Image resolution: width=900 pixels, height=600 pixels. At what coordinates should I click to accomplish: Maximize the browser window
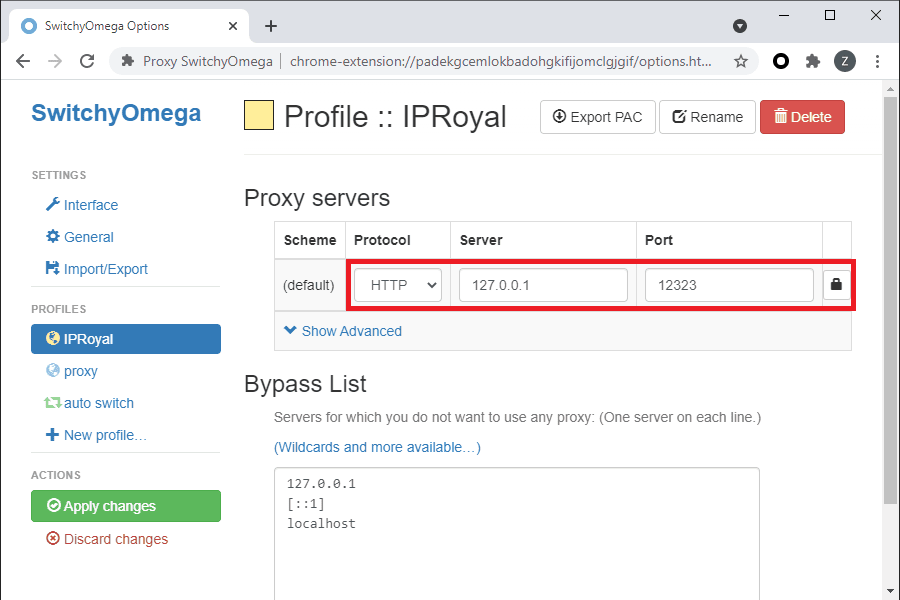pos(830,16)
